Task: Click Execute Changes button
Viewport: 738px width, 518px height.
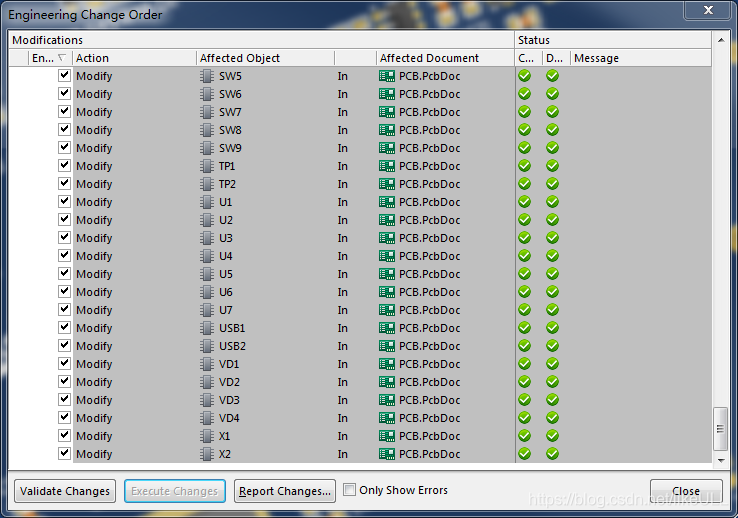Action: pos(175,491)
